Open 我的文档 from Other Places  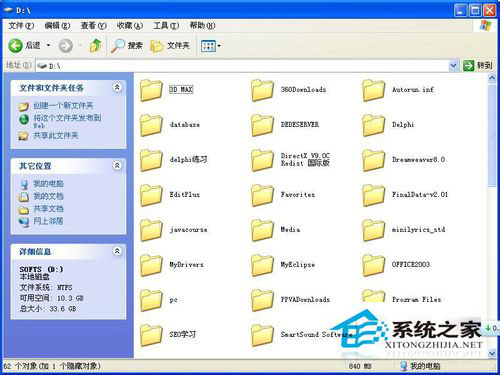click(x=48, y=196)
